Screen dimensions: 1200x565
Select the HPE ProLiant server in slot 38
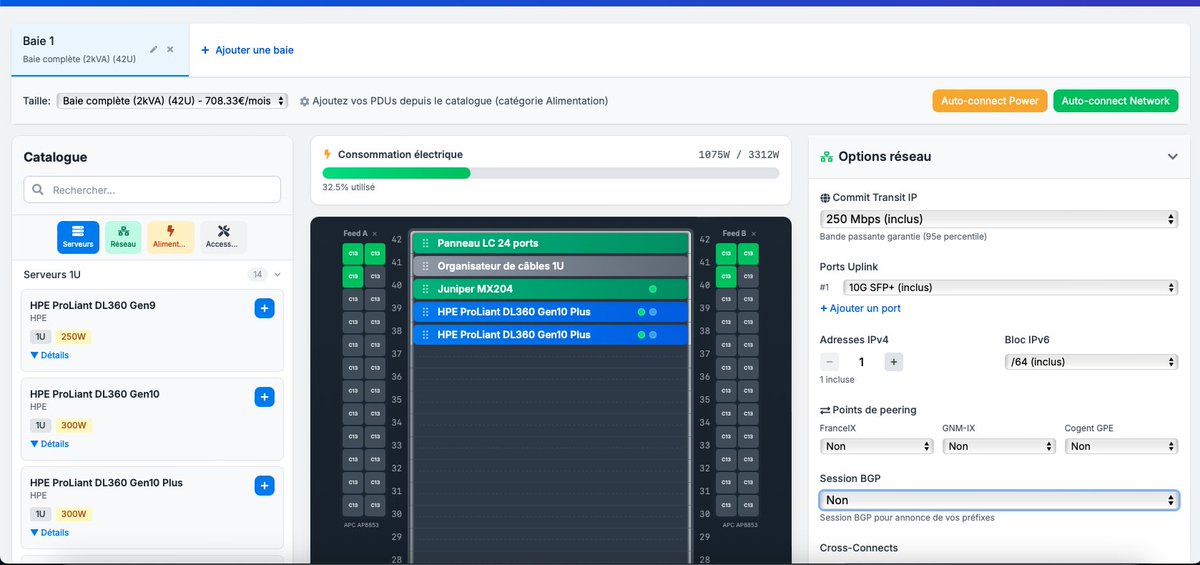coord(551,335)
